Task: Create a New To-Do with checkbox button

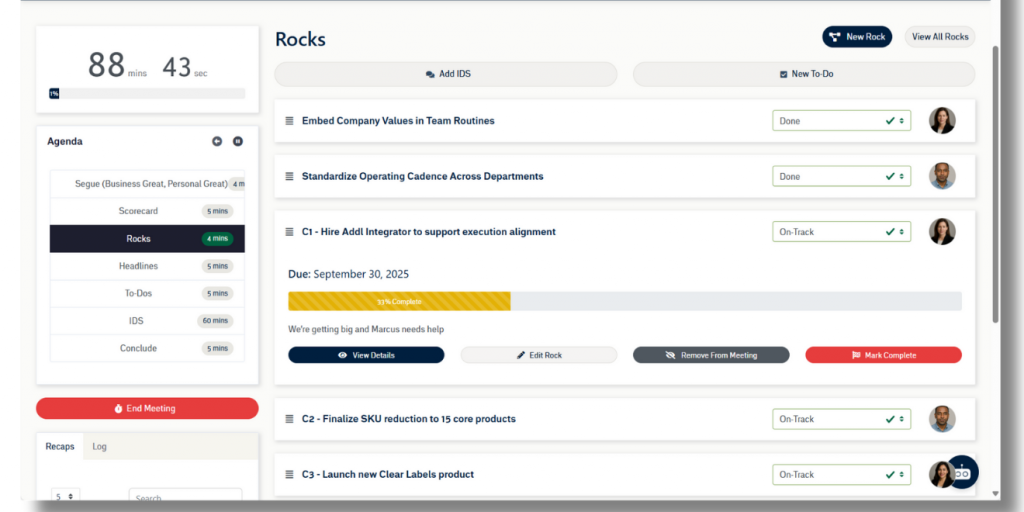Action: coord(803,74)
